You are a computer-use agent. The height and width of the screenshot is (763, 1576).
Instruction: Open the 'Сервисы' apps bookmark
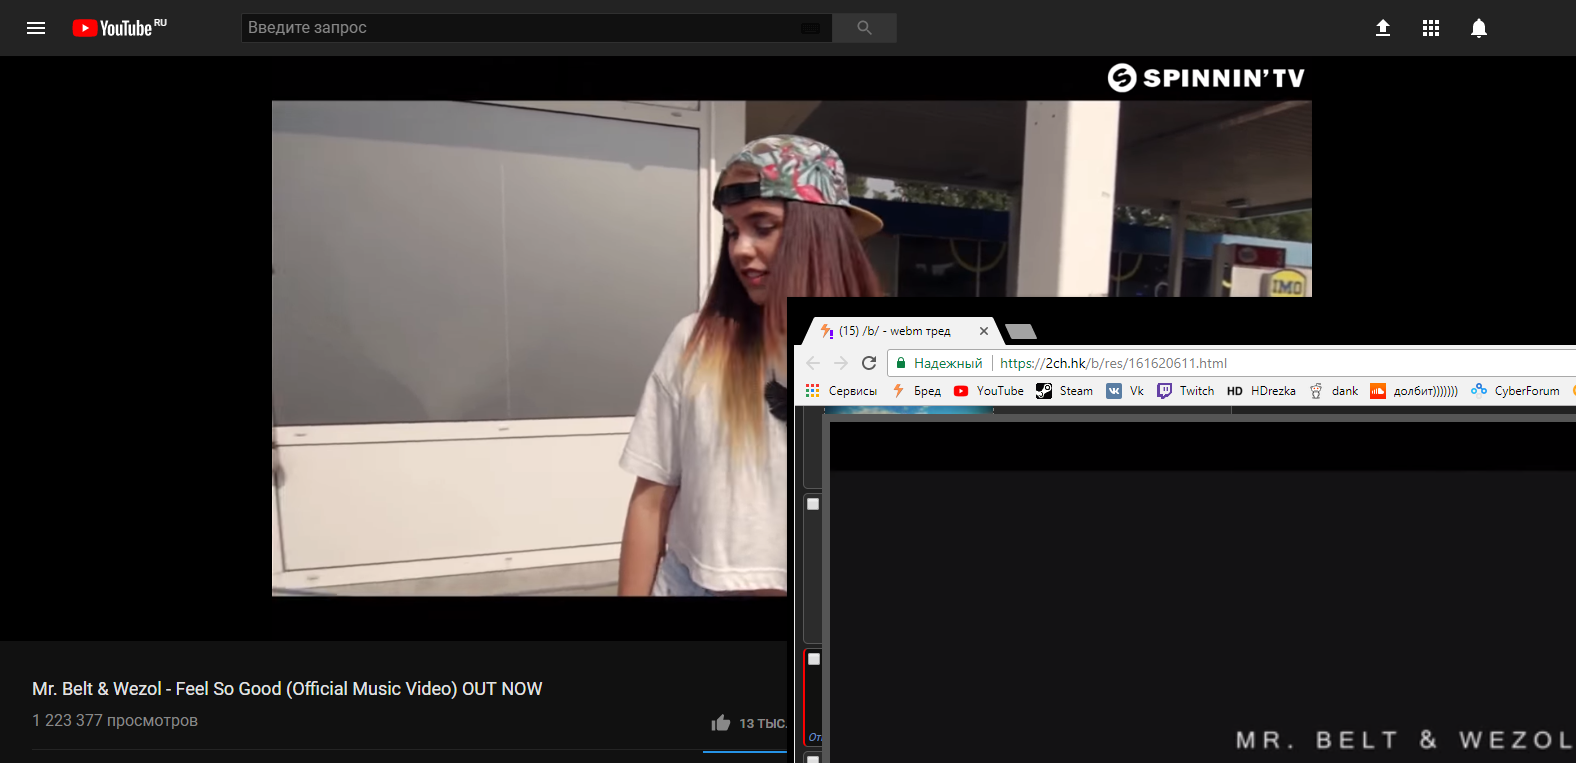click(x=842, y=391)
